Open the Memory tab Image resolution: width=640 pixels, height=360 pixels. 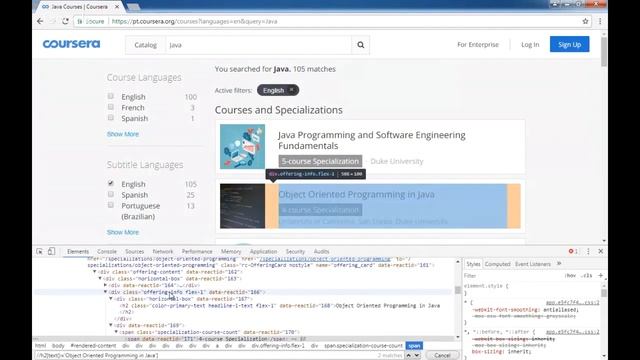tap(231, 251)
